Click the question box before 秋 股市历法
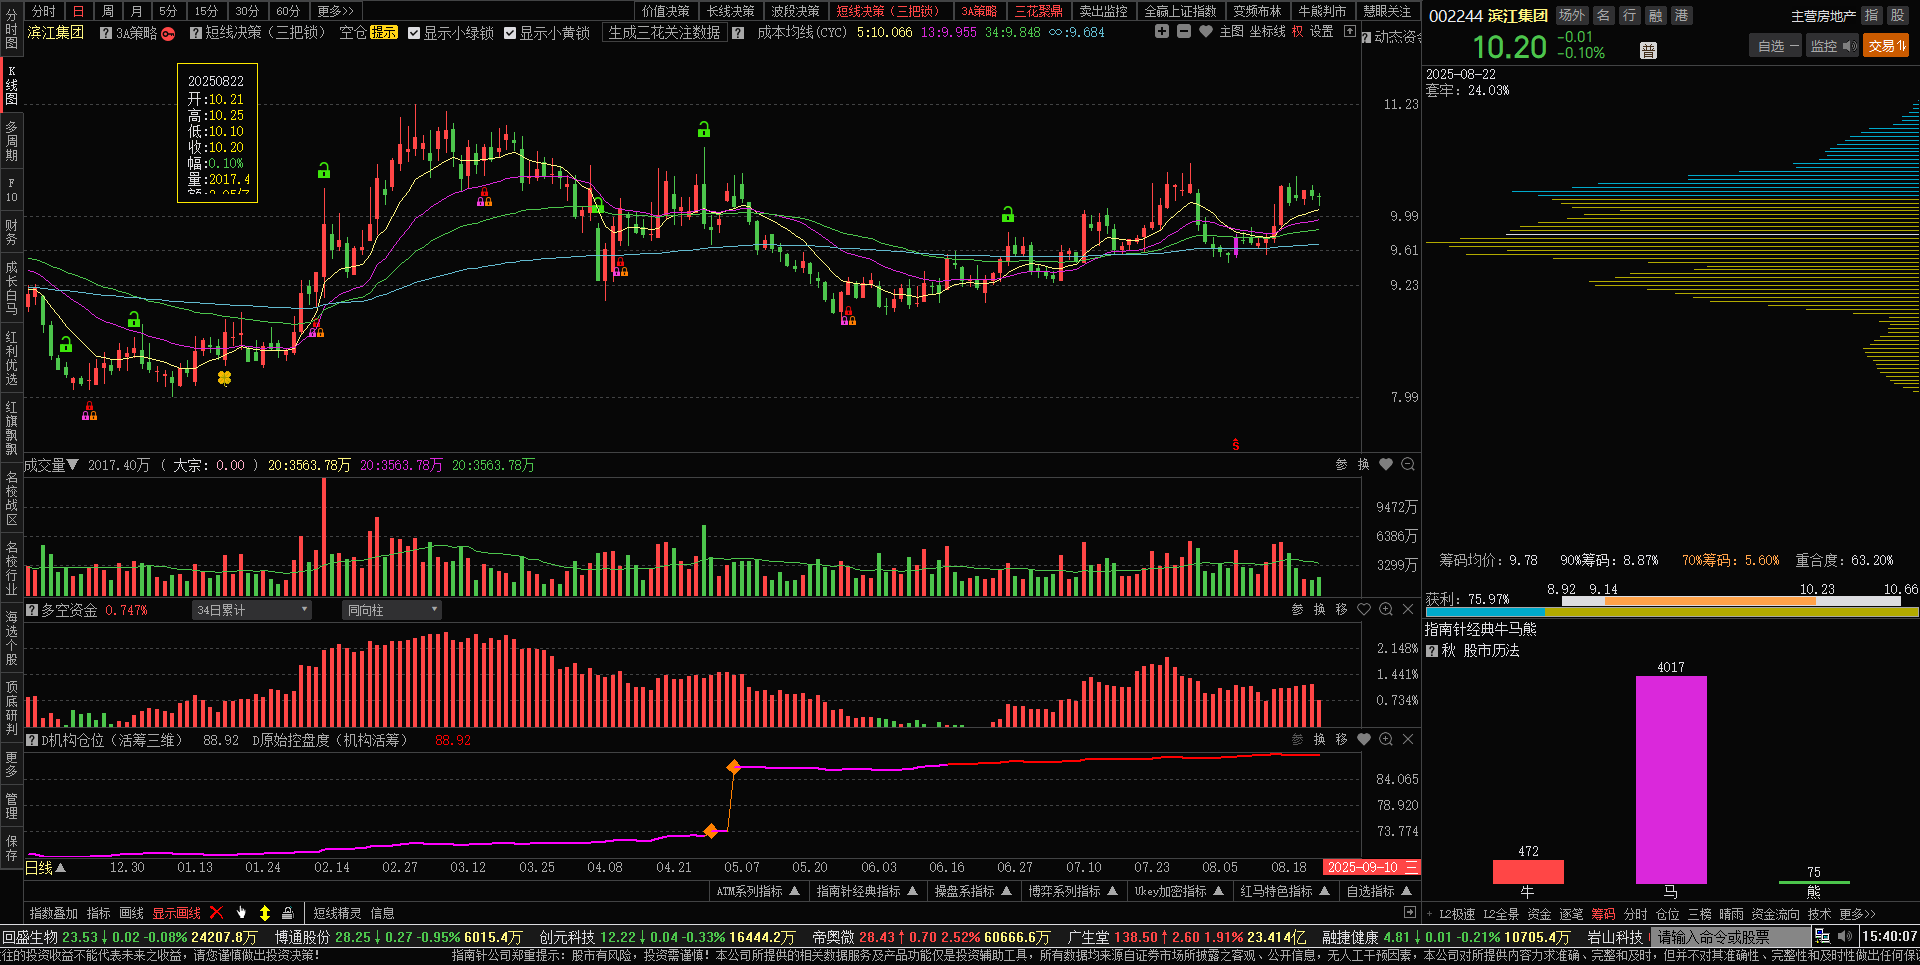 pyautogui.click(x=1432, y=651)
